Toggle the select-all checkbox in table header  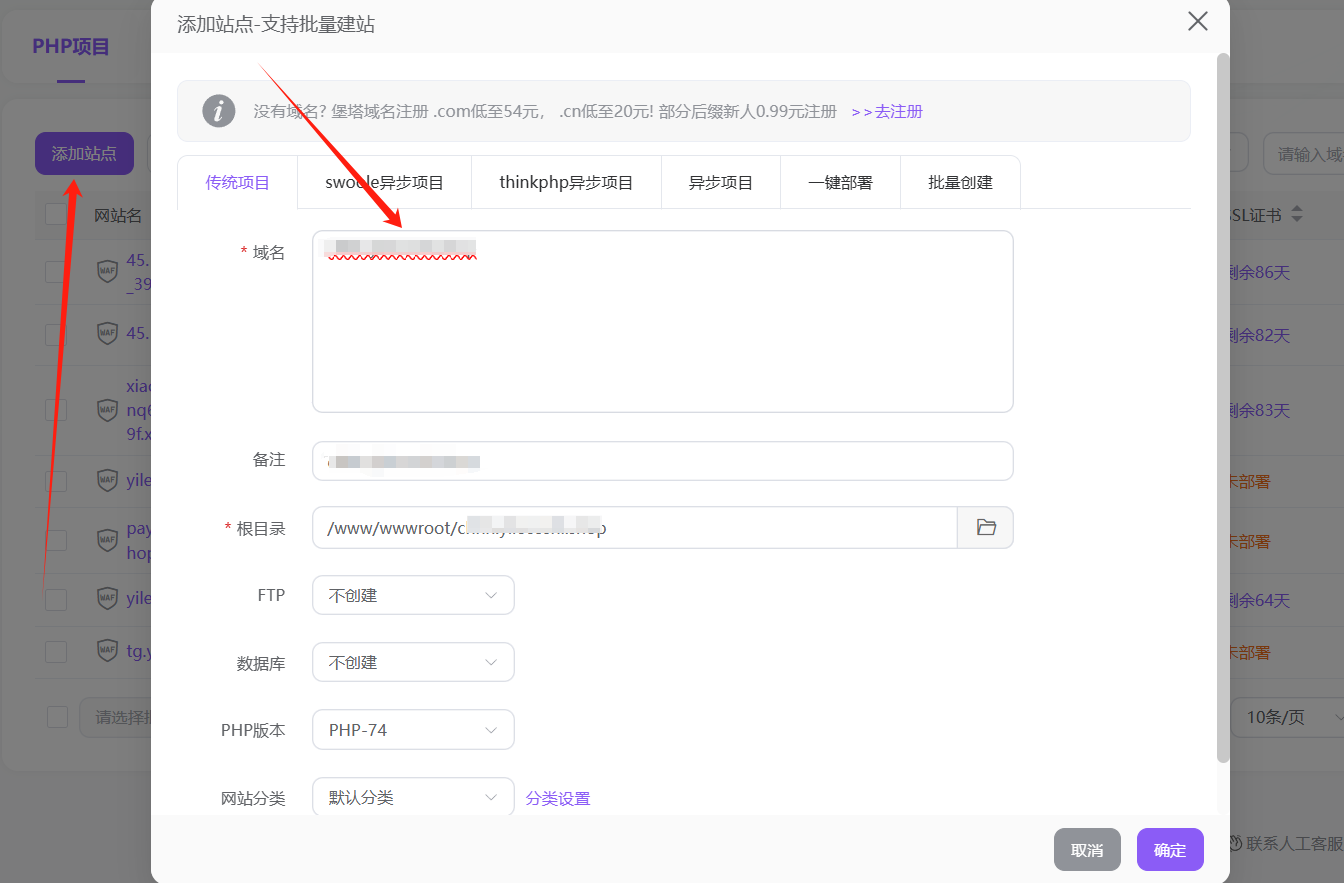coord(56,215)
